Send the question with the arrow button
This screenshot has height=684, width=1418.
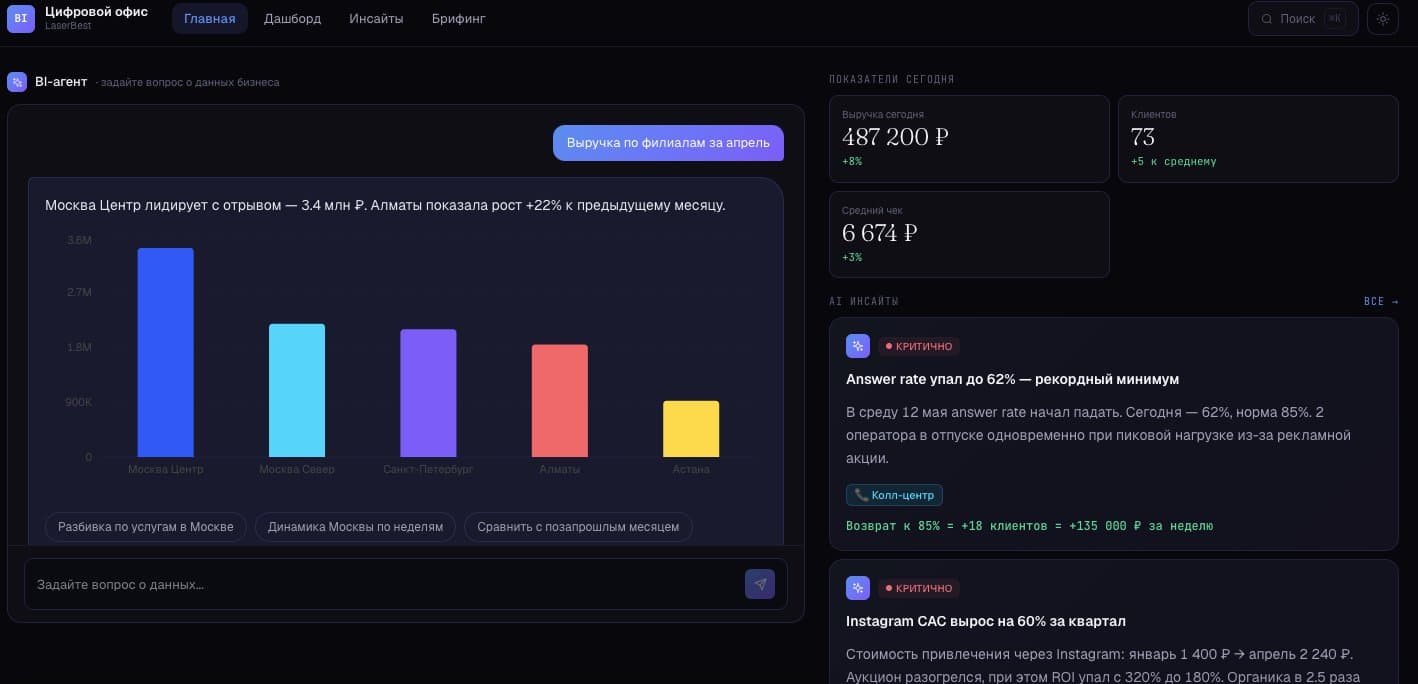[760, 584]
